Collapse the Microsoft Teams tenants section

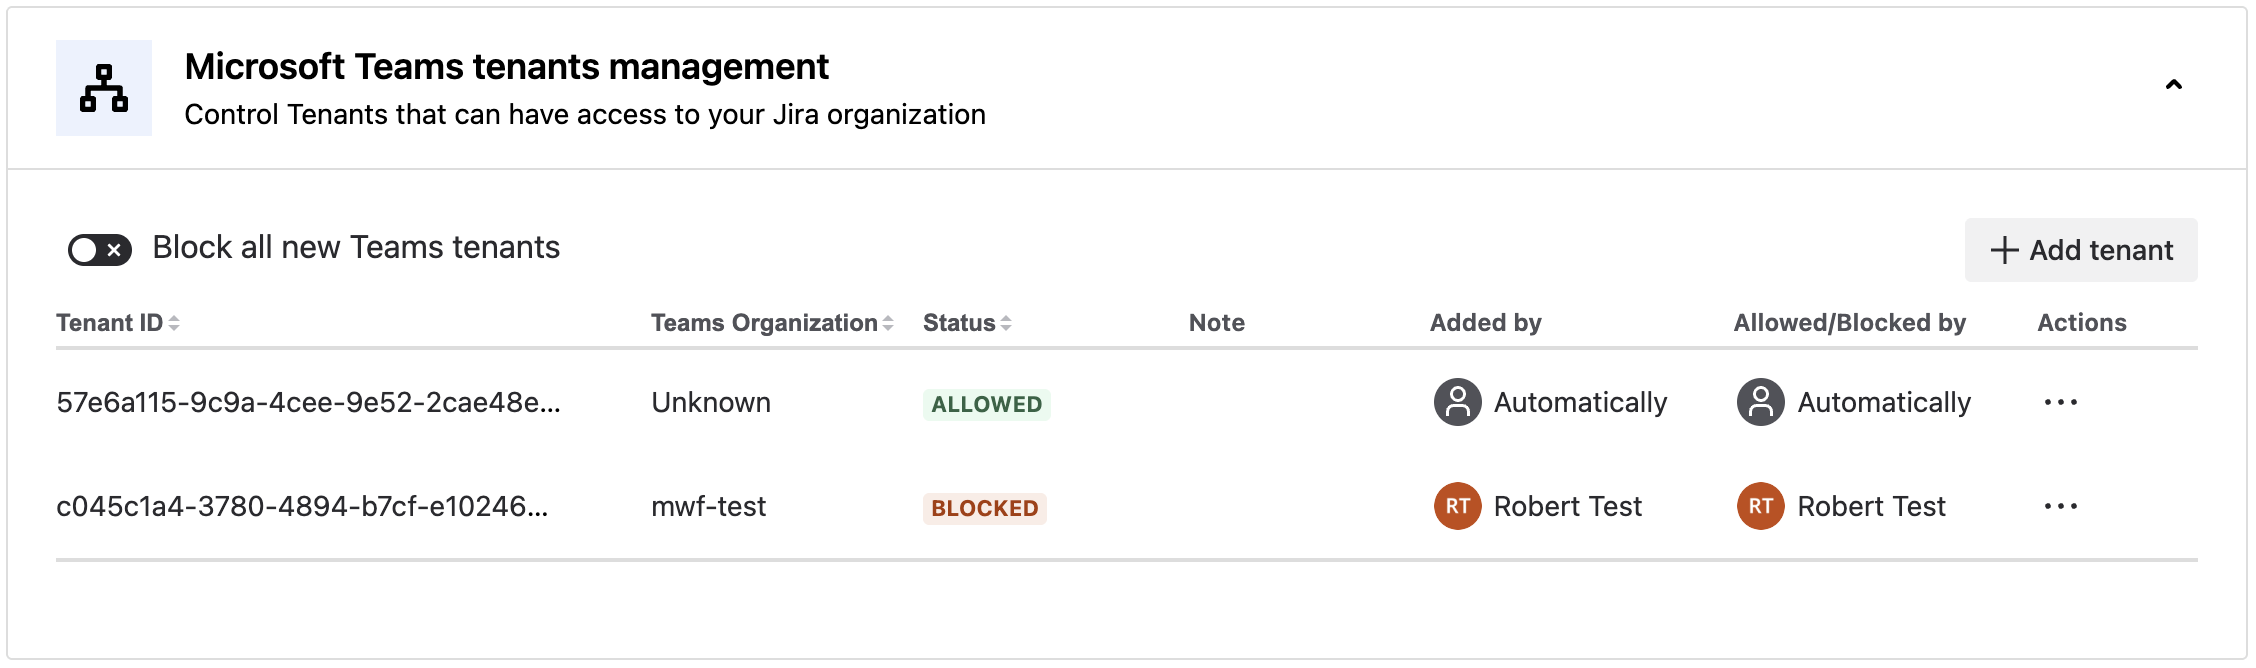pos(2173,85)
